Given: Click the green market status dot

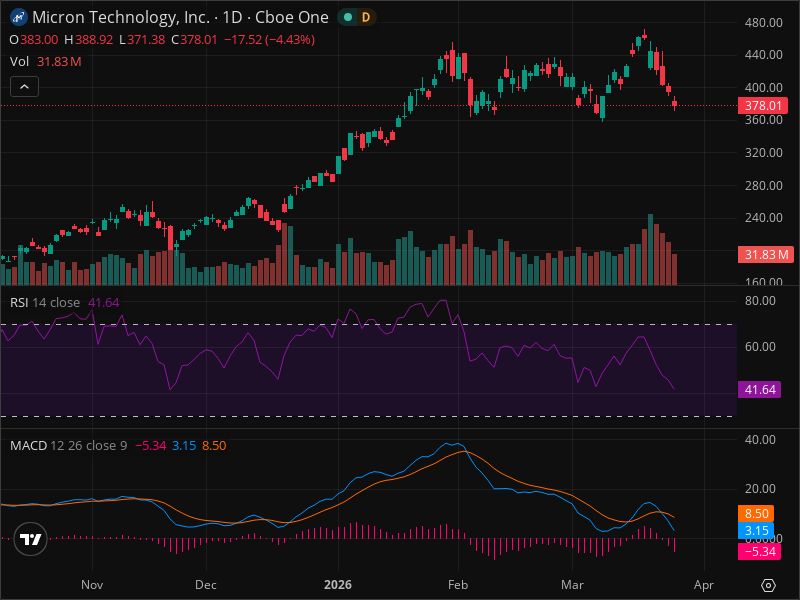Looking at the screenshot, I should tap(348, 17).
